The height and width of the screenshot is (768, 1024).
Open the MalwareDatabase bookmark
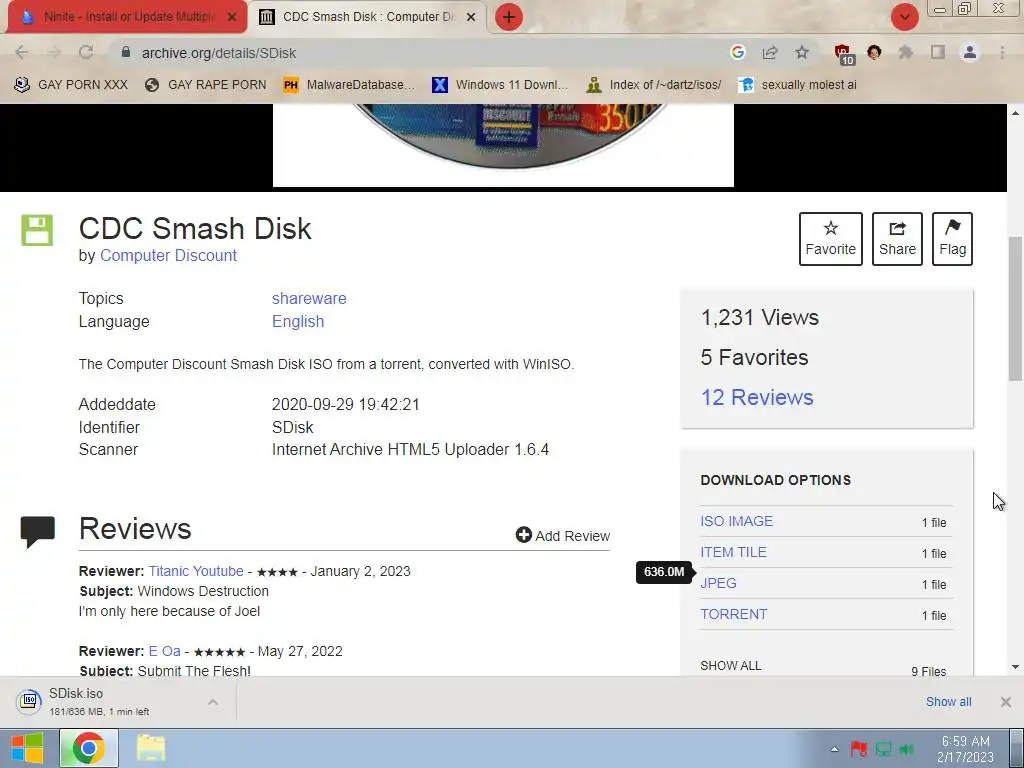pyautogui.click(x=349, y=85)
